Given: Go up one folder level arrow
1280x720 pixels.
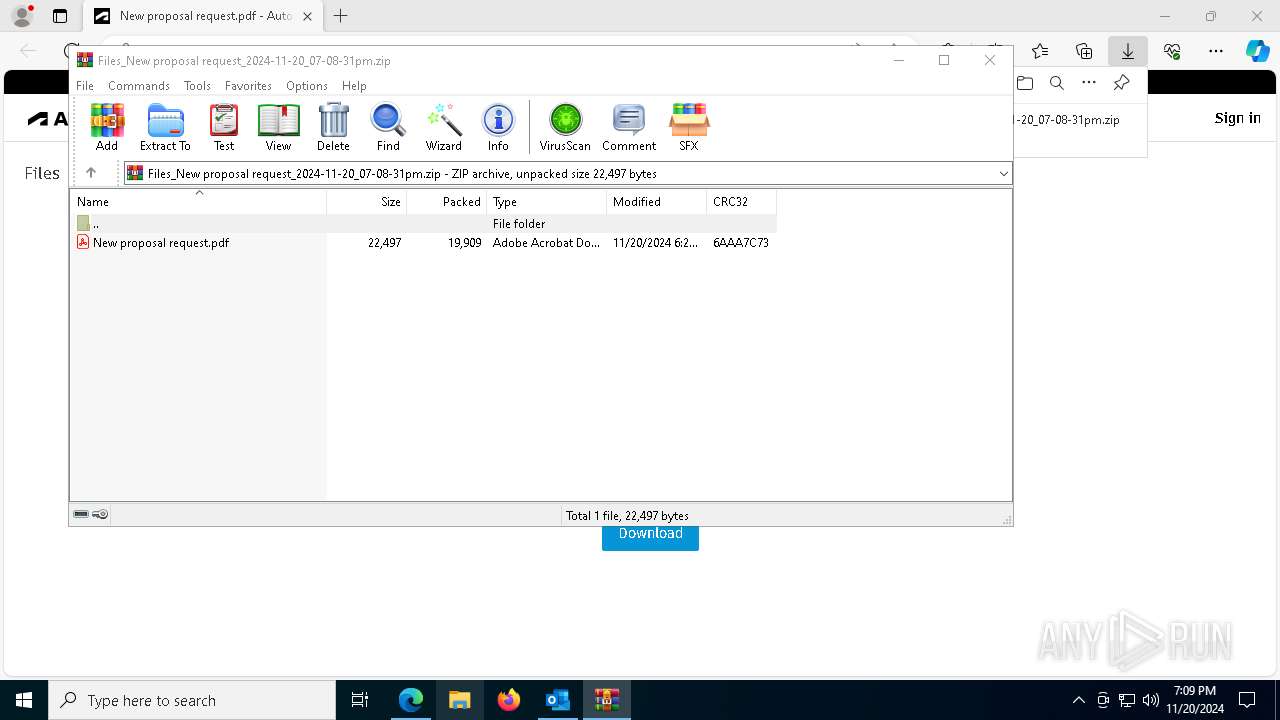Looking at the screenshot, I should 91,173.
